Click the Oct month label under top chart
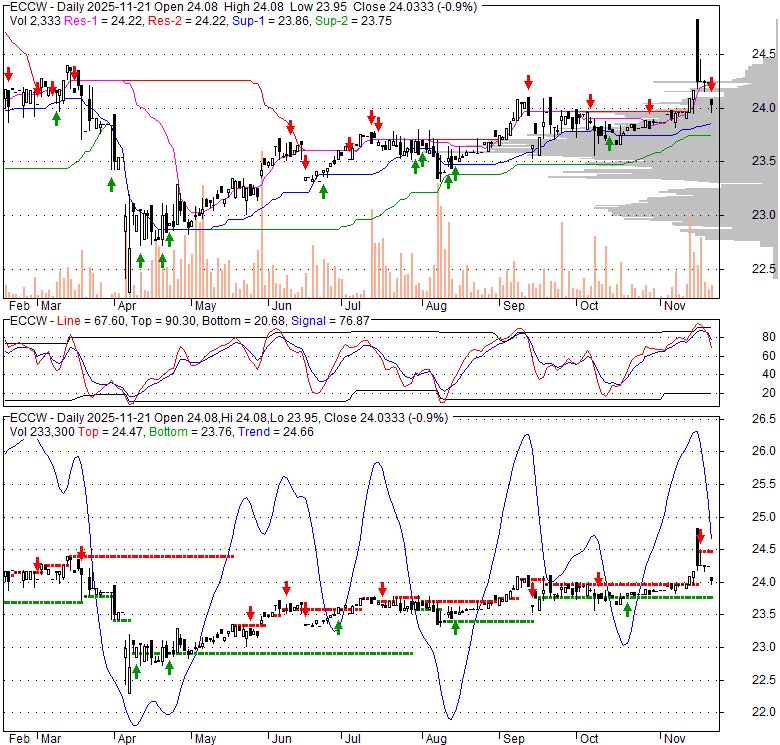This screenshot has width=780, height=745. (x=589, y=305)
